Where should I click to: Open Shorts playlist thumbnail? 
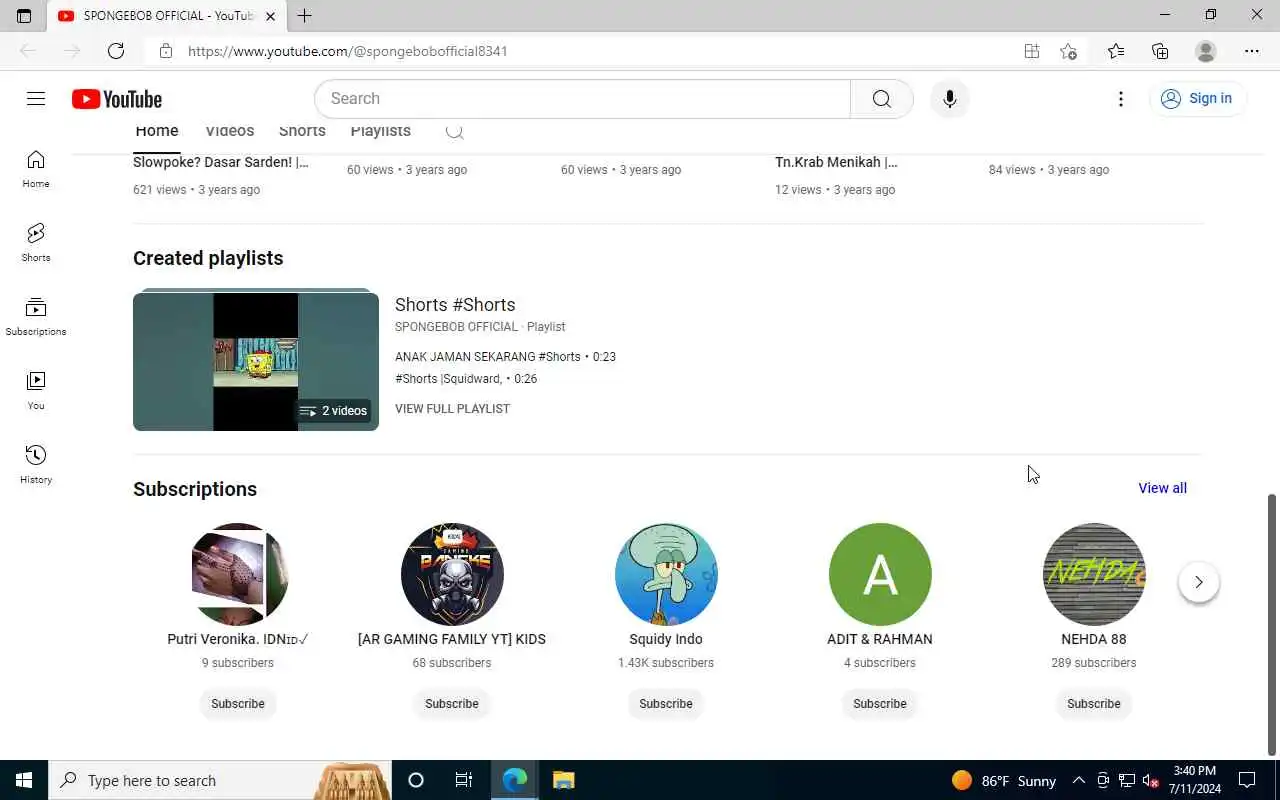click(x=256, y=360)
